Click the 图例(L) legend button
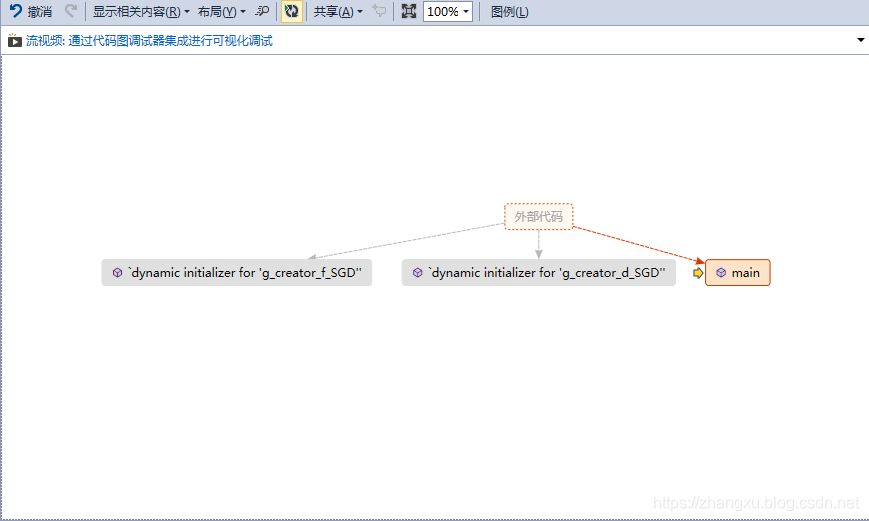The image size is (869, 521). tap(509, 12)
